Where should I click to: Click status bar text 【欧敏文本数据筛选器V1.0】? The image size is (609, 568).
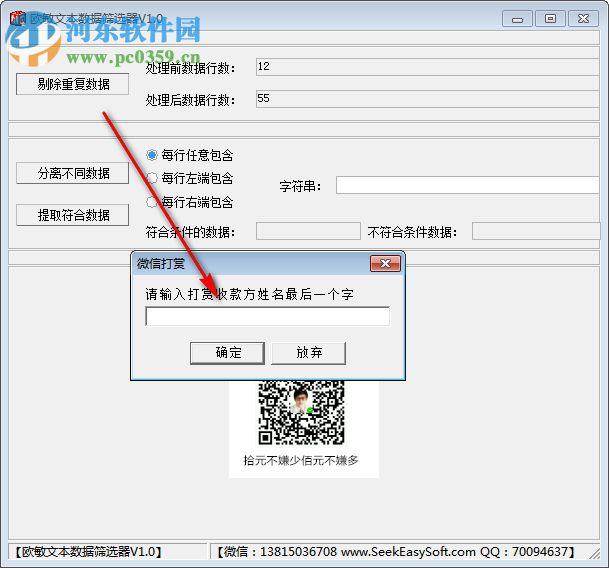[x=88, y=552]
